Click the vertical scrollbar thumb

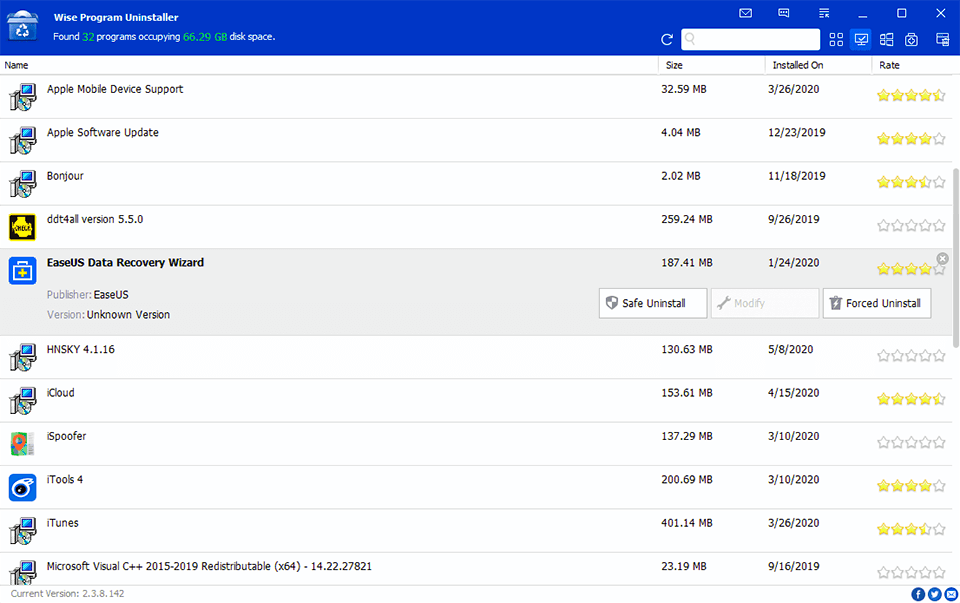point(956,258)
